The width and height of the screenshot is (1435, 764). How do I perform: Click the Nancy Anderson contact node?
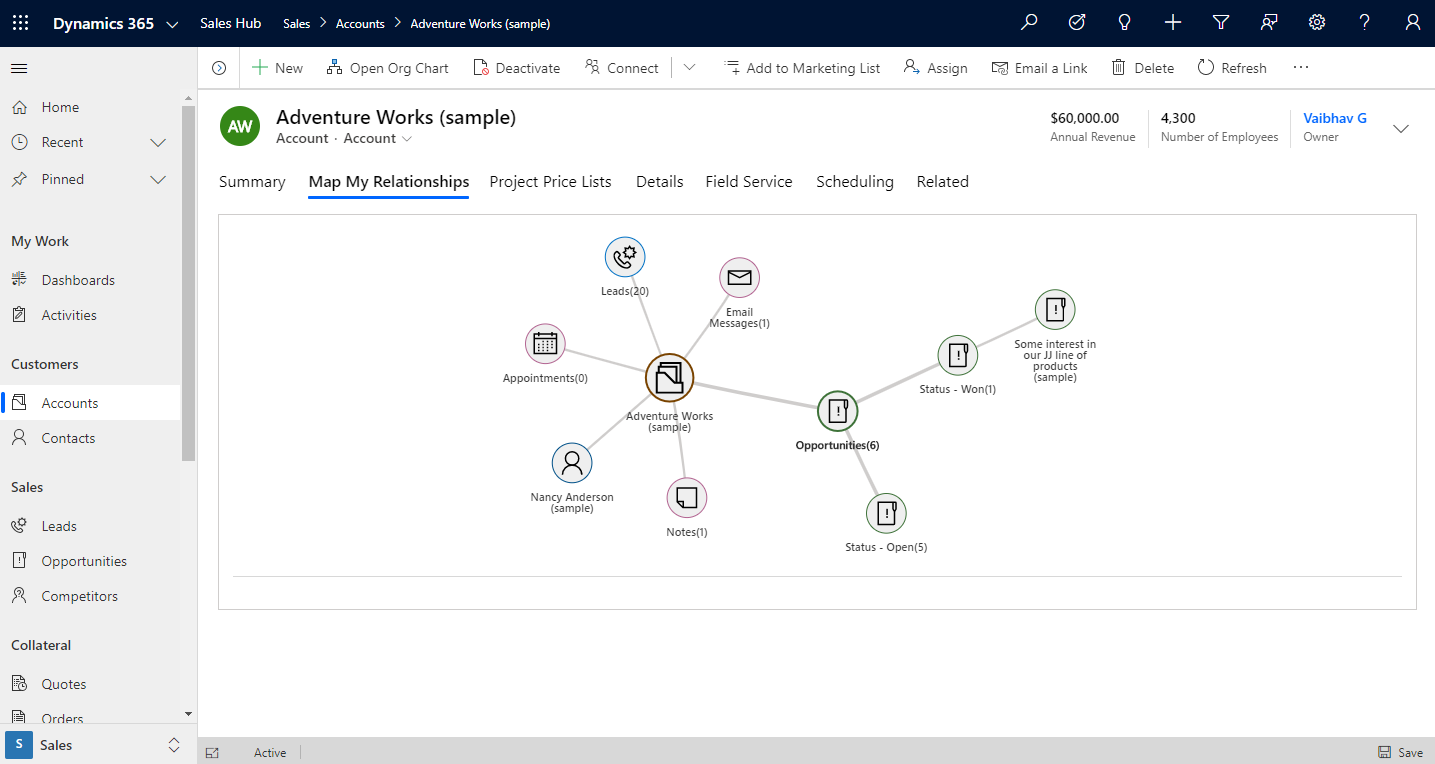coord(572,463)
